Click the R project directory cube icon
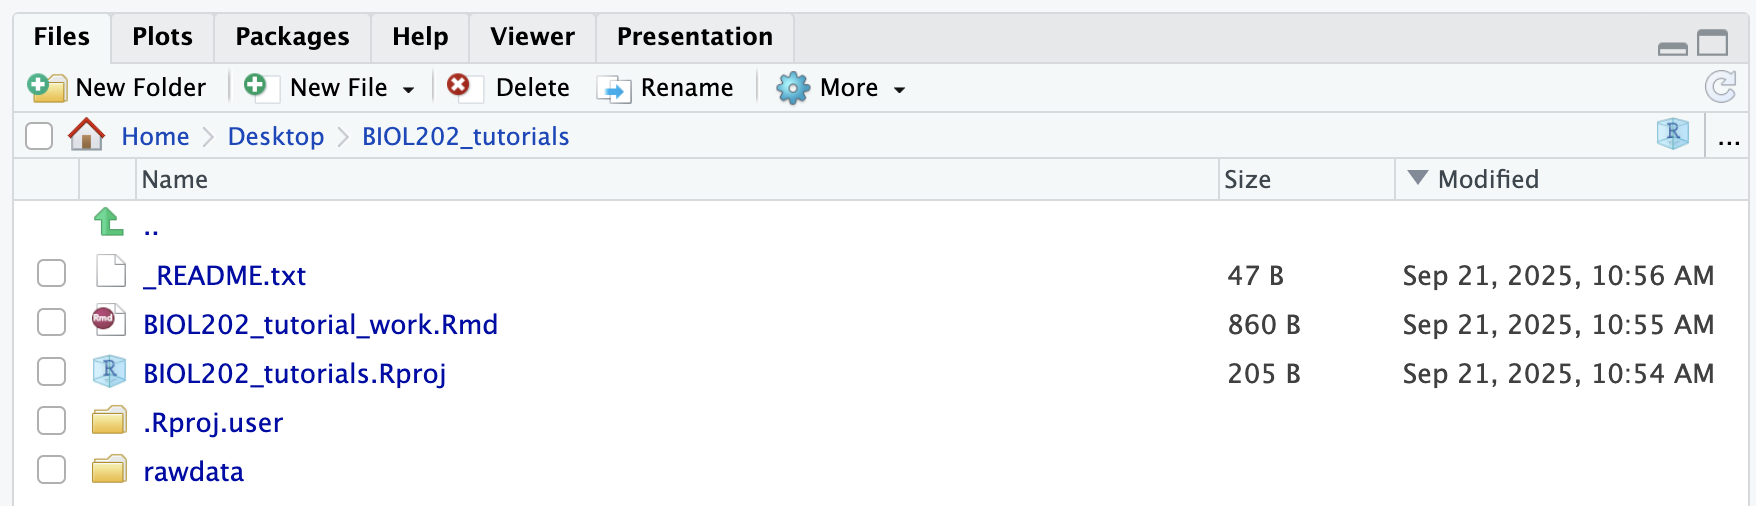Image resolution: width=1756 pixels, height=506 pixels. 1672,134
